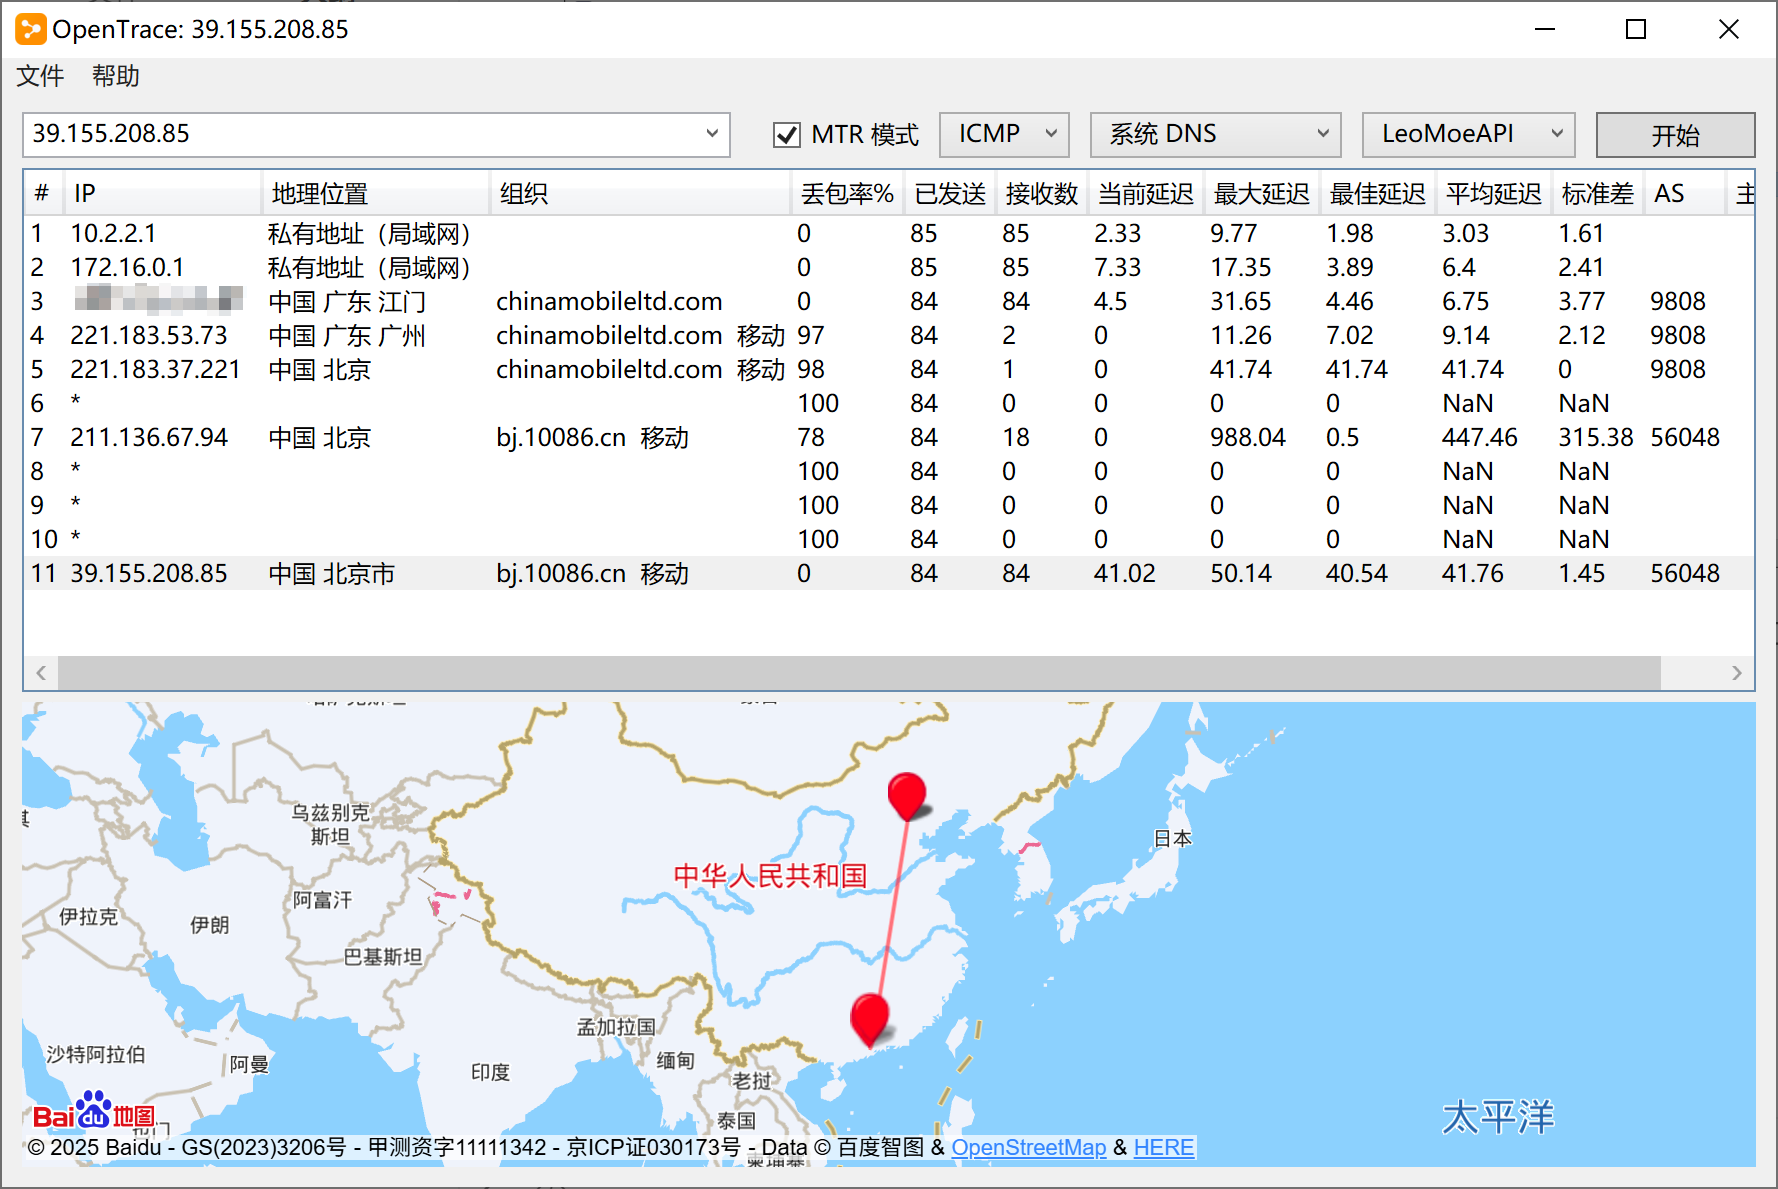
Task: Open the 文件 menu
Action: tap(40, 76)
